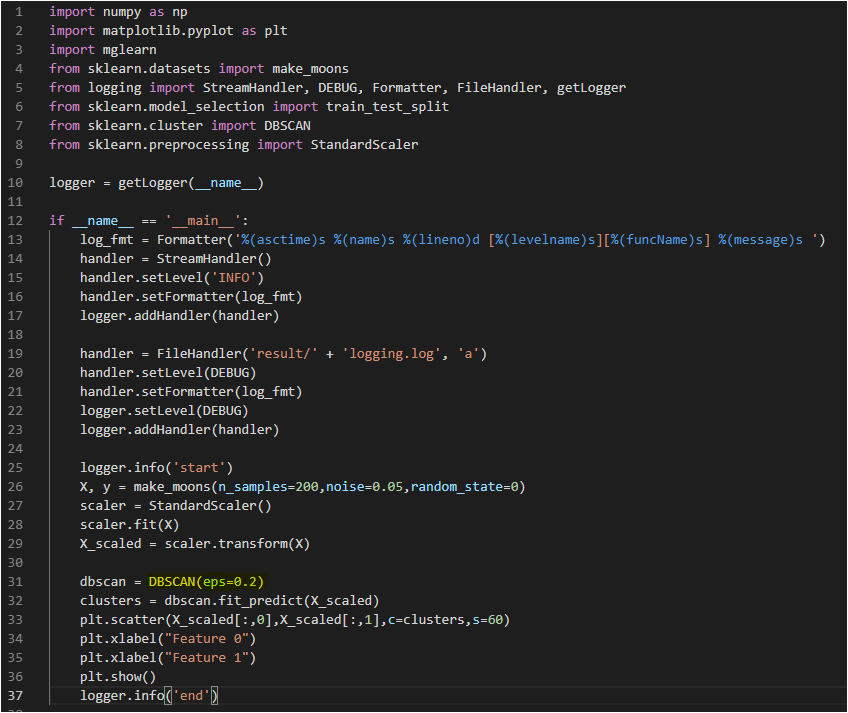Click 'FileHandler(' on line 19
The image size is (848, 713).
click(202, 354)
